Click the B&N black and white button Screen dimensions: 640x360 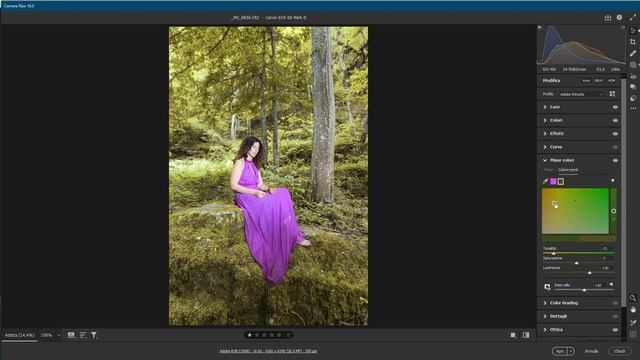pos(599,80)
